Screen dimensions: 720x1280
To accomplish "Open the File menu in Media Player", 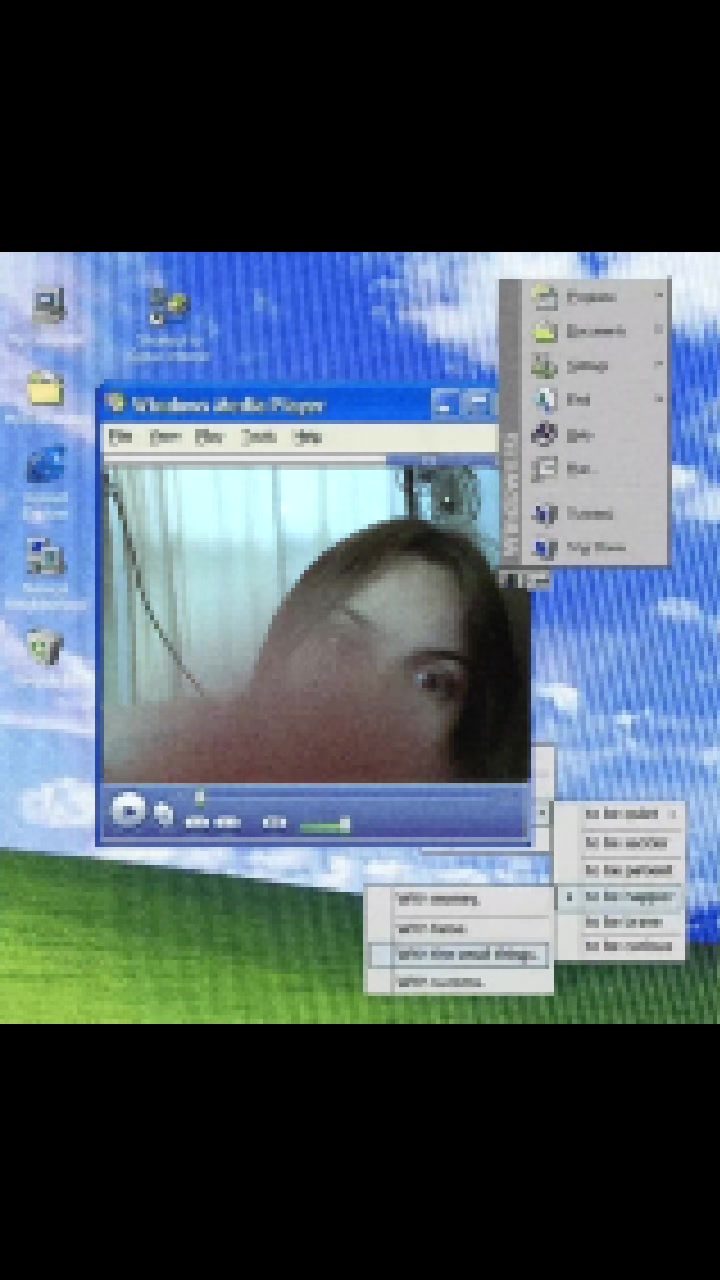I will [x=120, y=437].
